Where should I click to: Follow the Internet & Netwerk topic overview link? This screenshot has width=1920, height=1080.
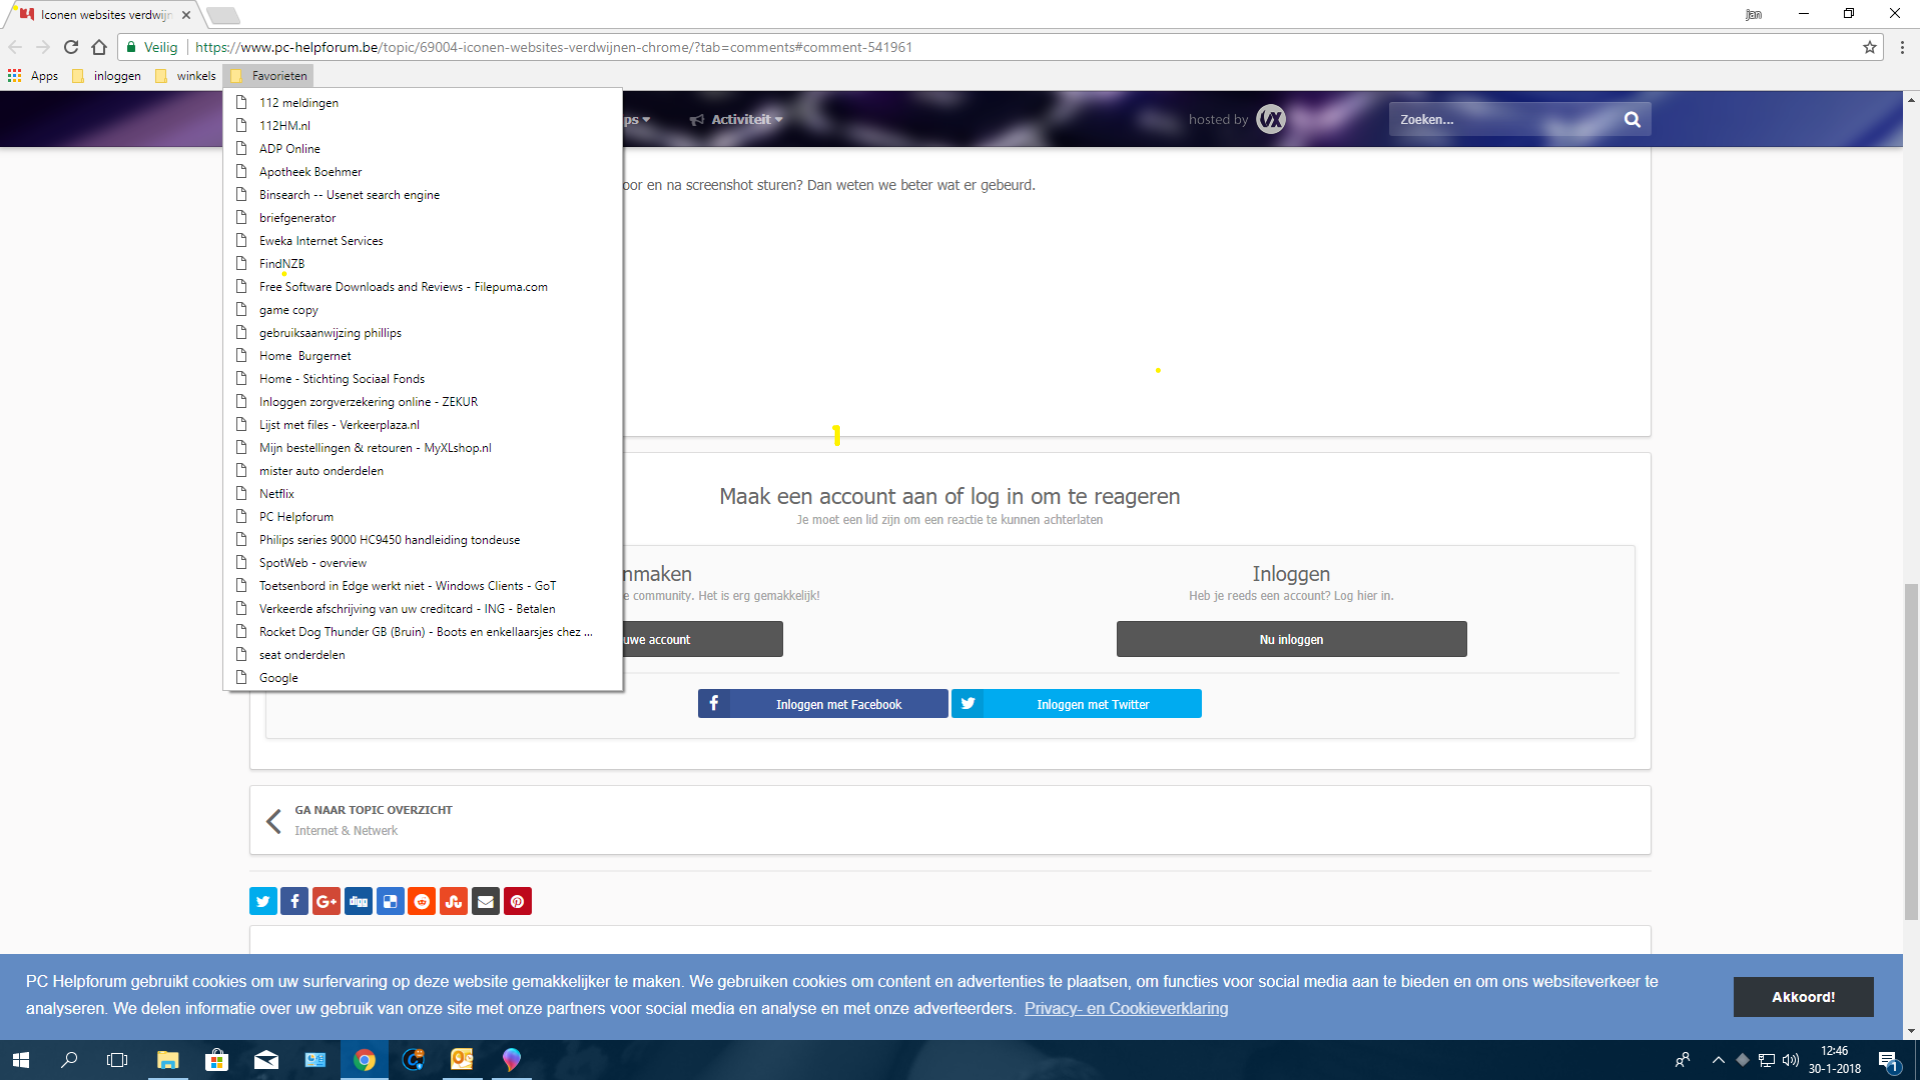tap(346, 830)
